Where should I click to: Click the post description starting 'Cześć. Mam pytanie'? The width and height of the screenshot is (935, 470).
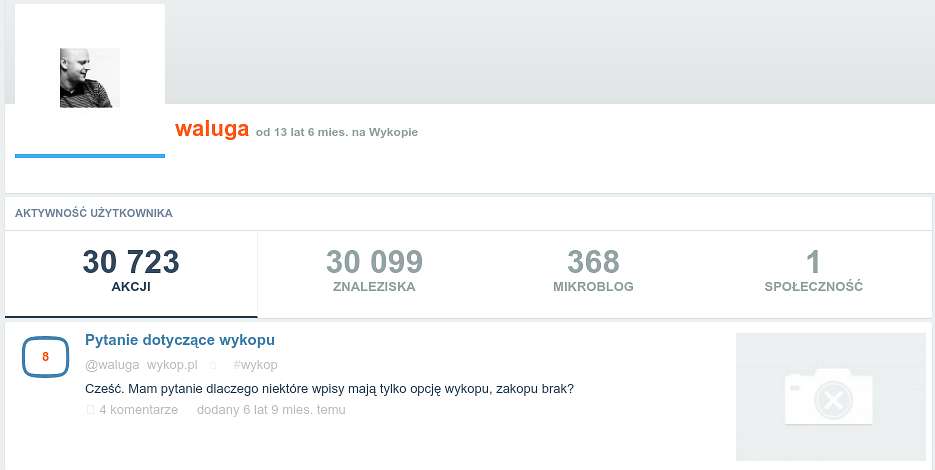(329, 389)
